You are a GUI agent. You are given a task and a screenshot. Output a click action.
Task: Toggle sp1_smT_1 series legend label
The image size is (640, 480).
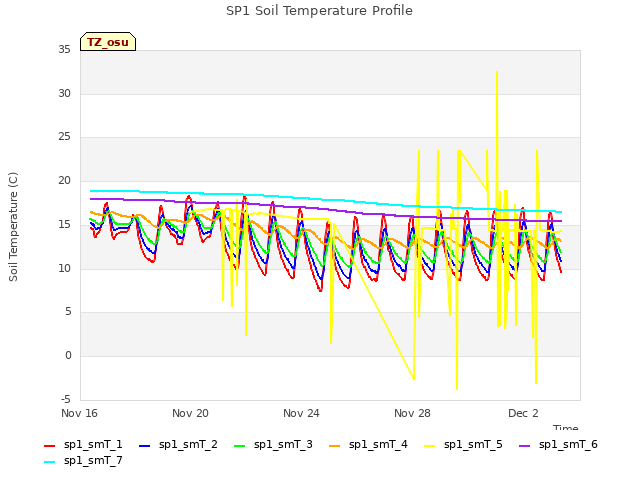pyautogui.click(x=93, y=444)
